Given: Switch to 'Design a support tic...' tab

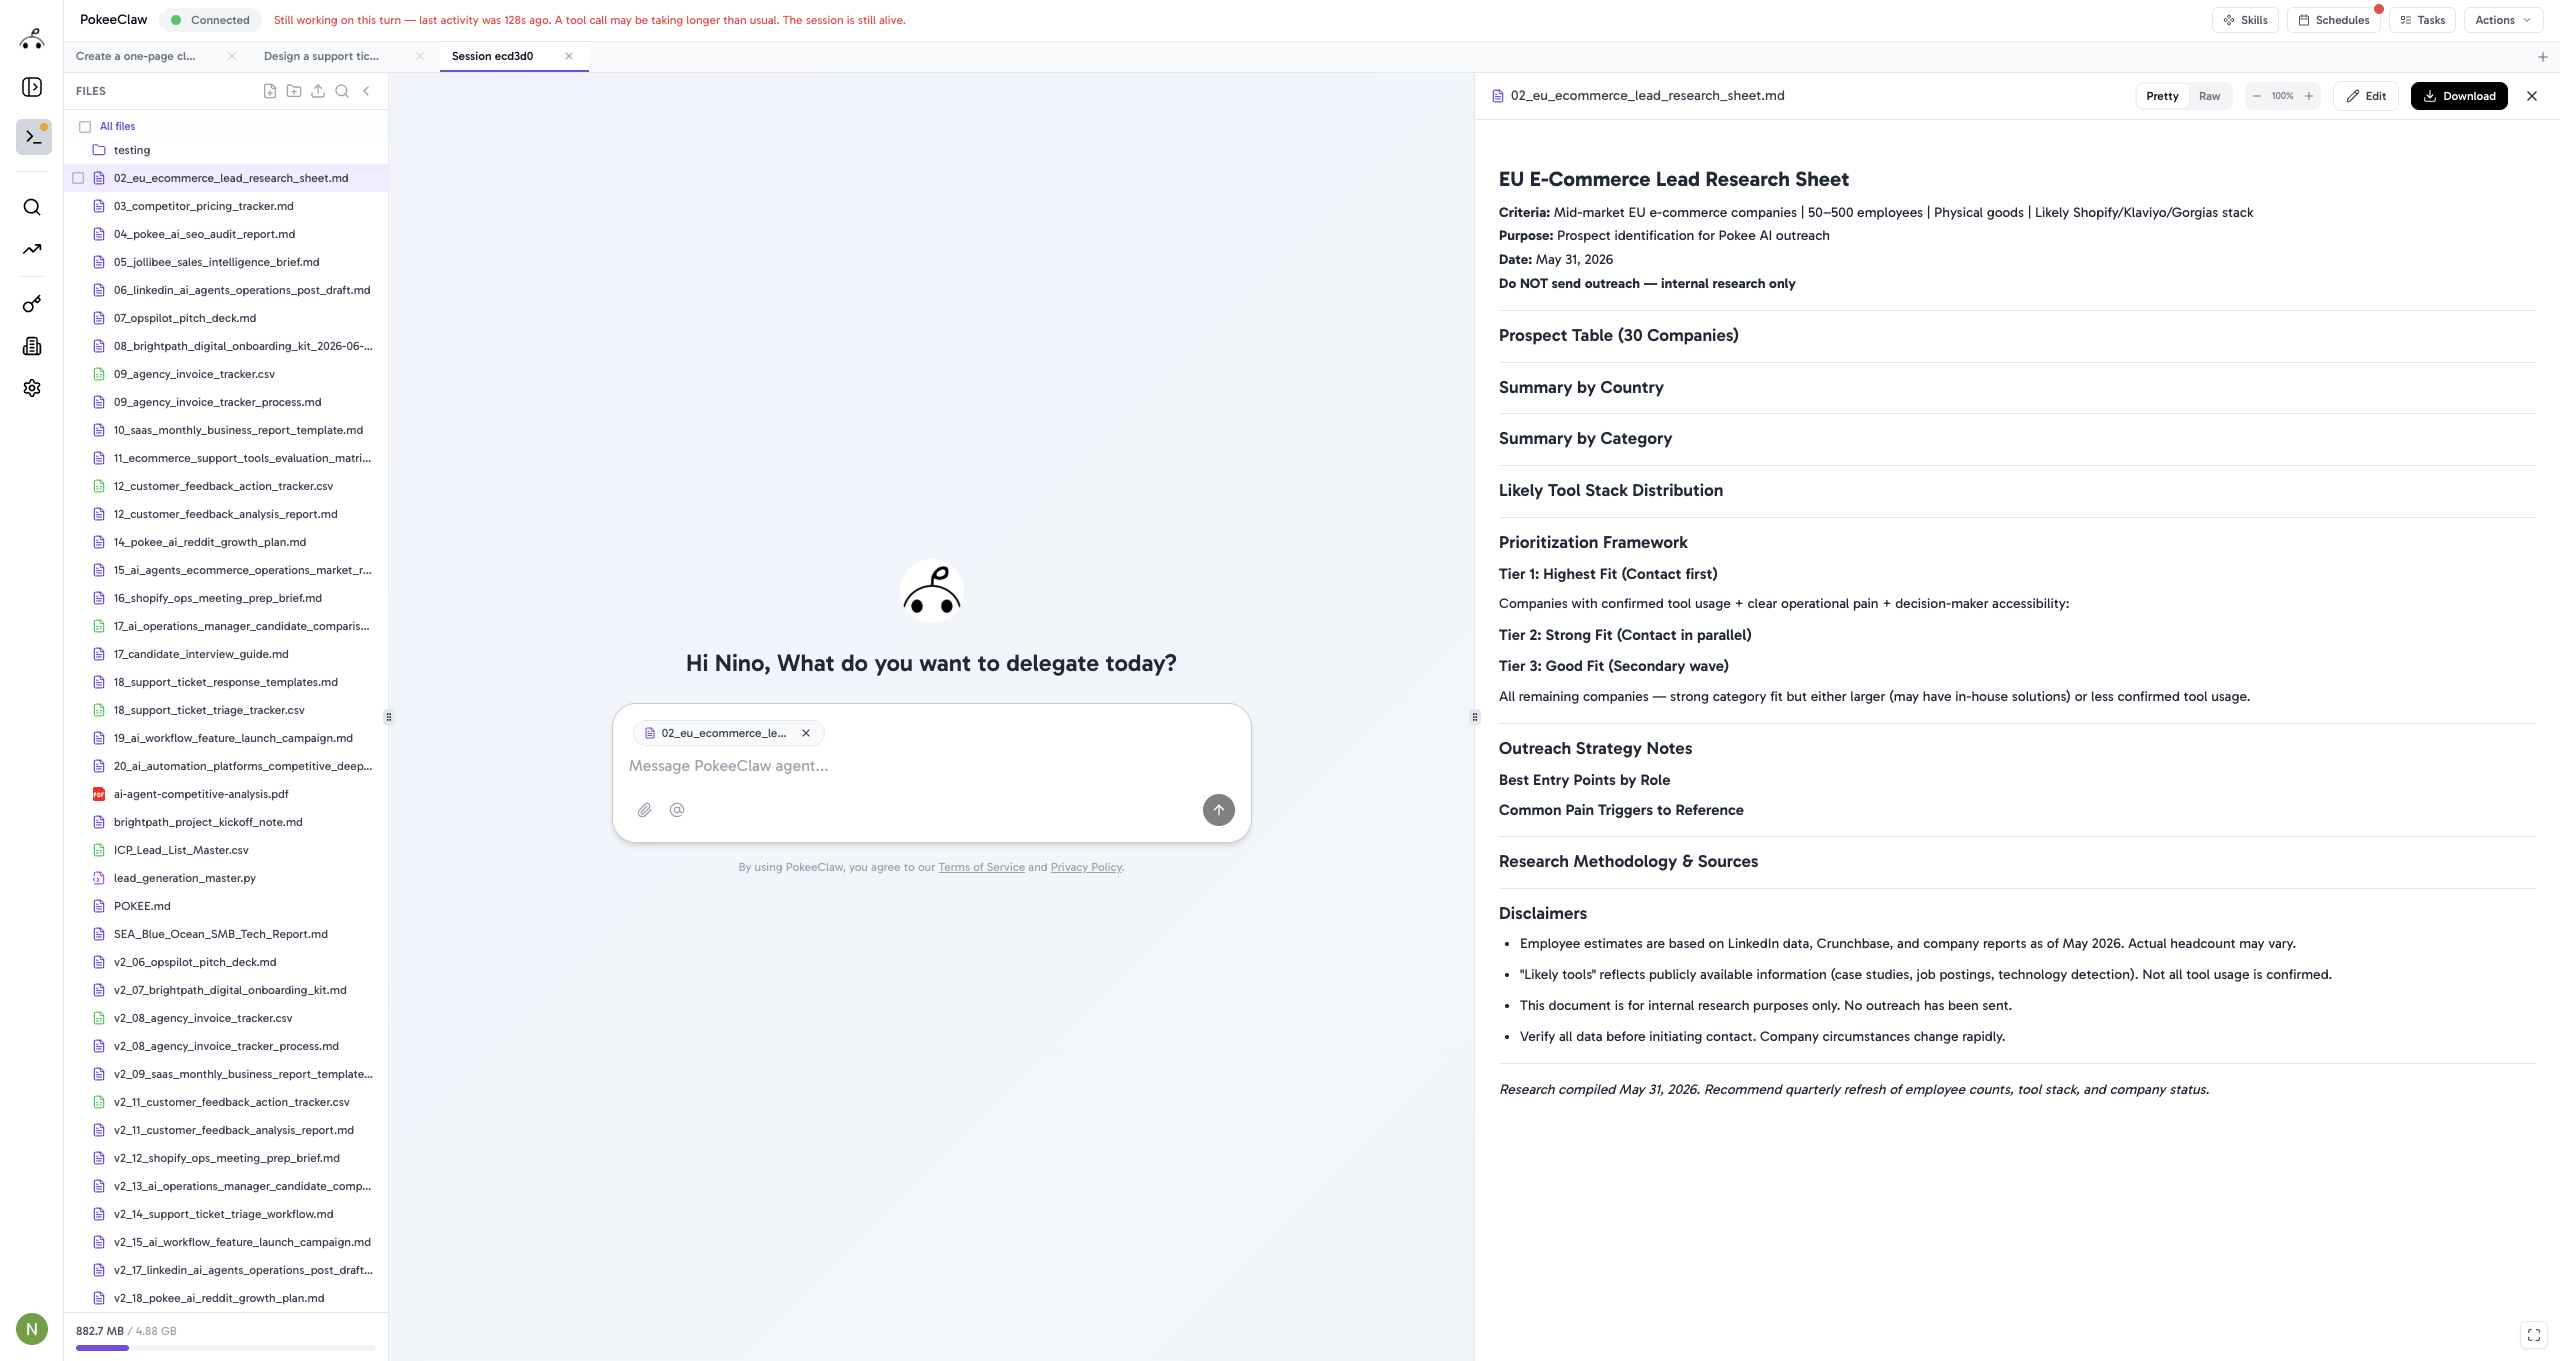Looking at the screenshot, I should click(321, 56).
